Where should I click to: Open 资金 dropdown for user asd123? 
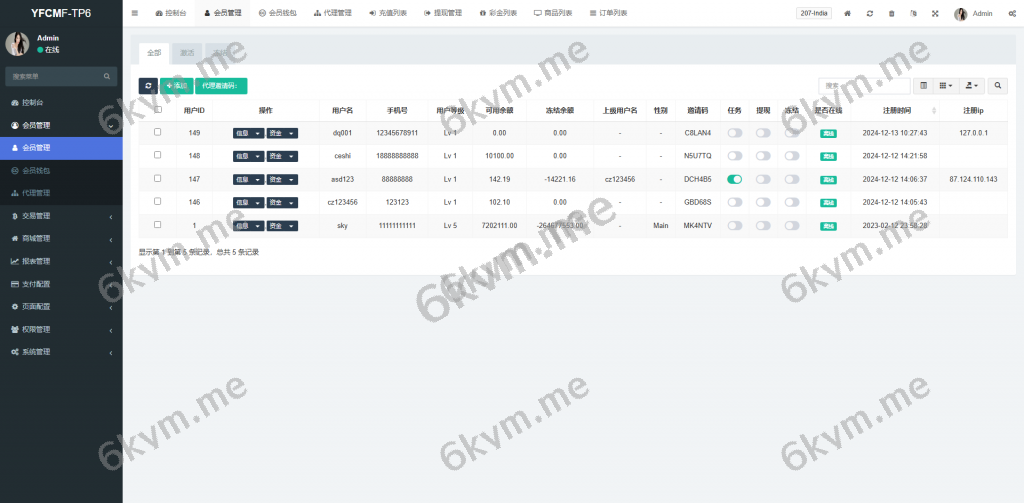coord(282,180)
